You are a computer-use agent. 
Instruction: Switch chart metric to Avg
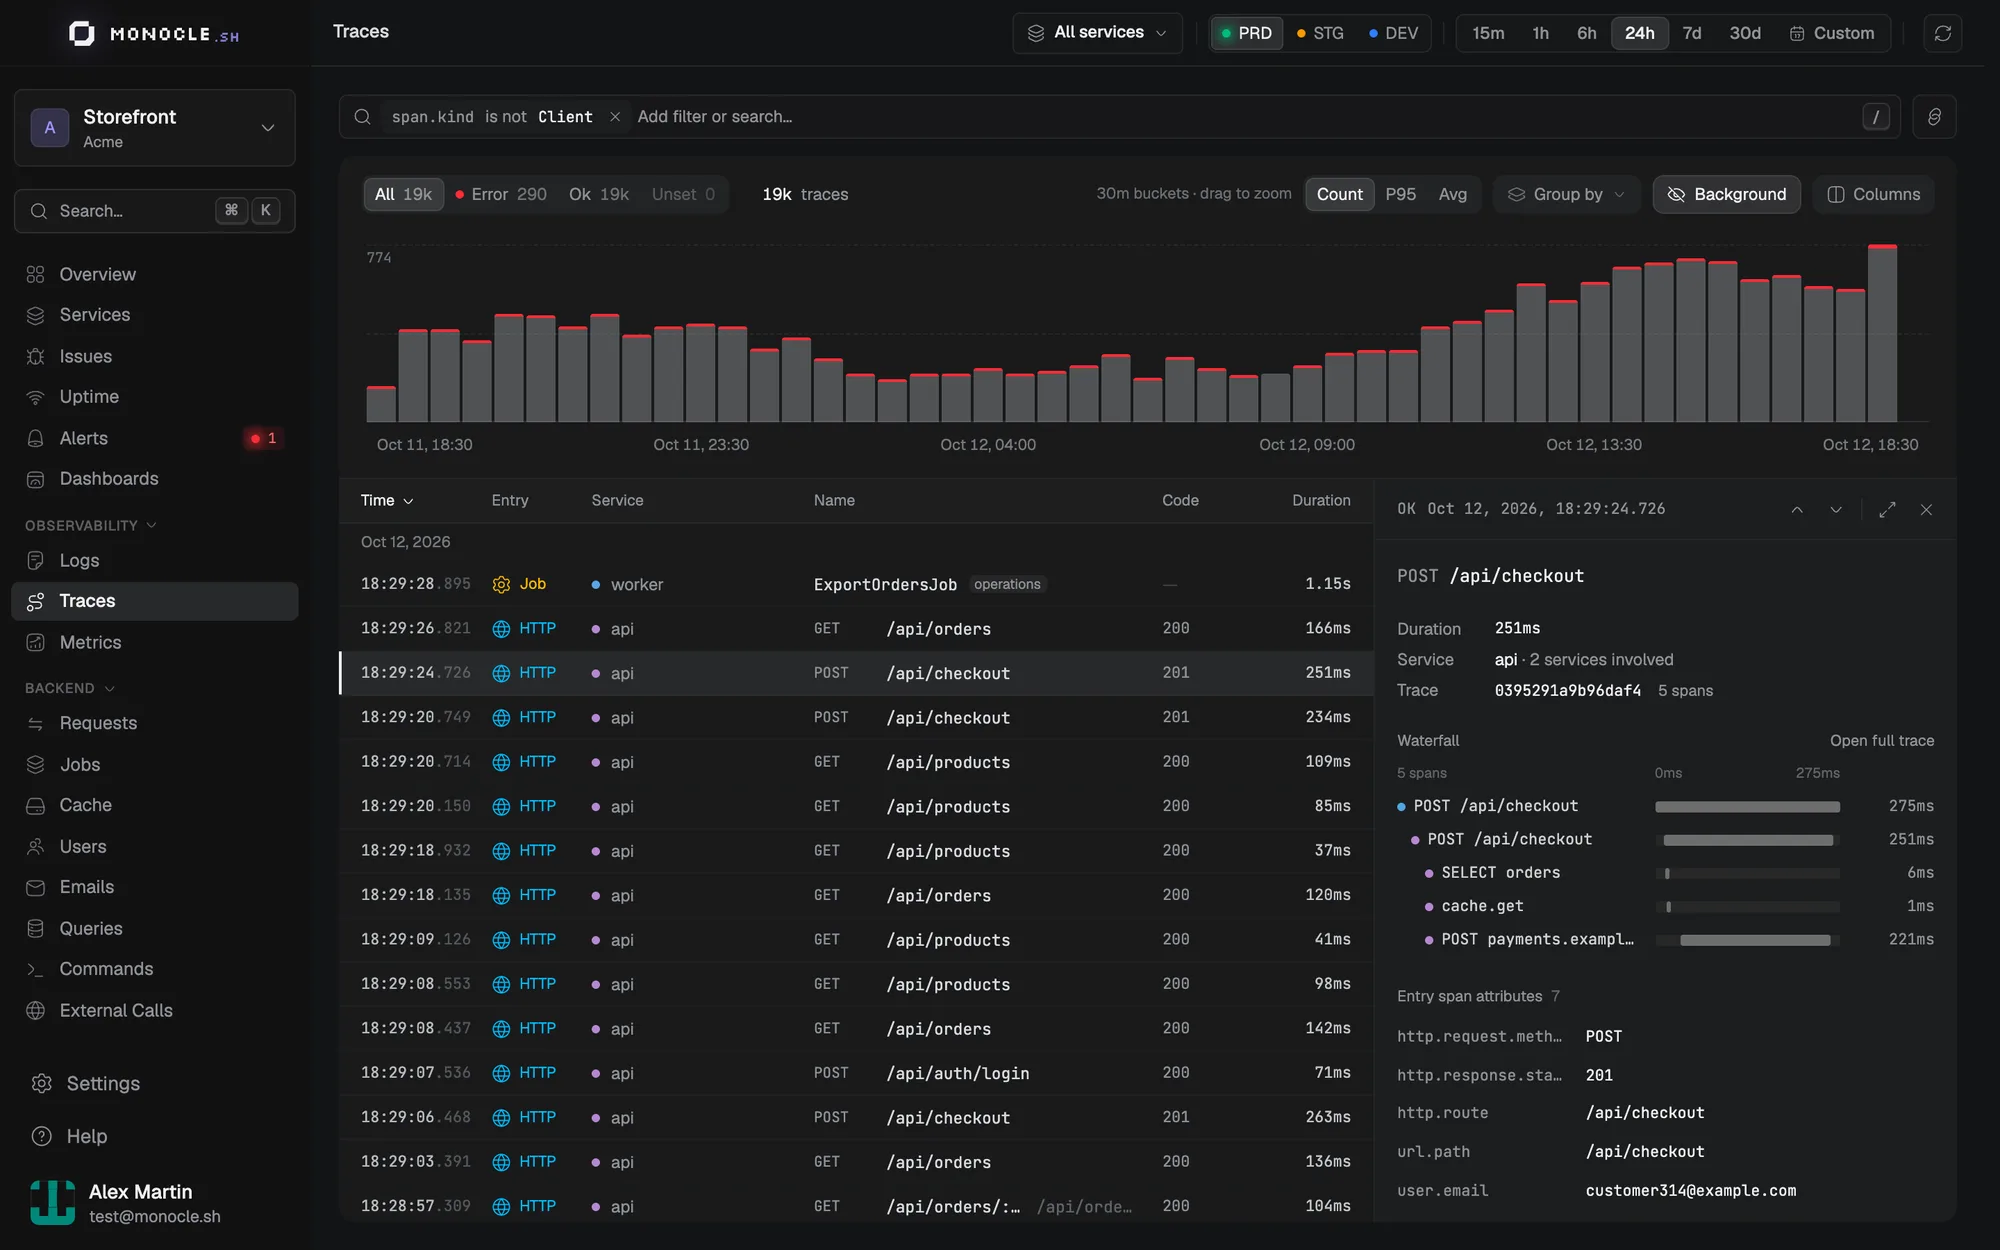[1452, 194]
